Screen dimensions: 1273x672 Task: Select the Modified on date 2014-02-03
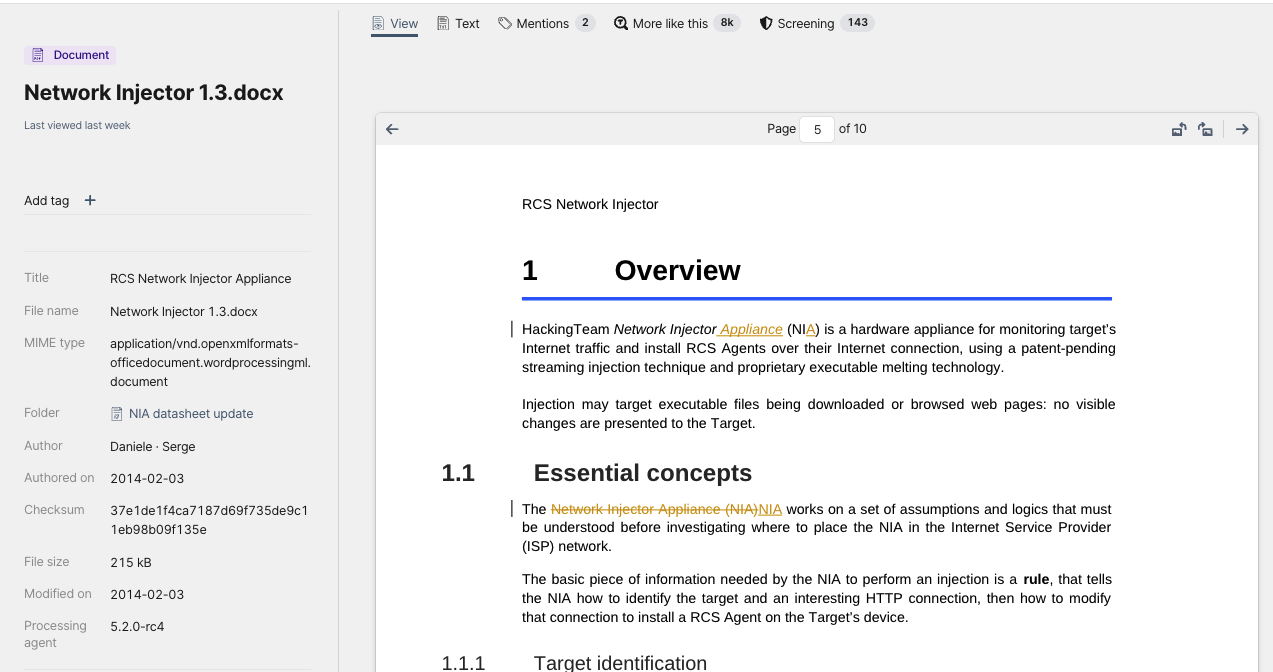point(147,594)
